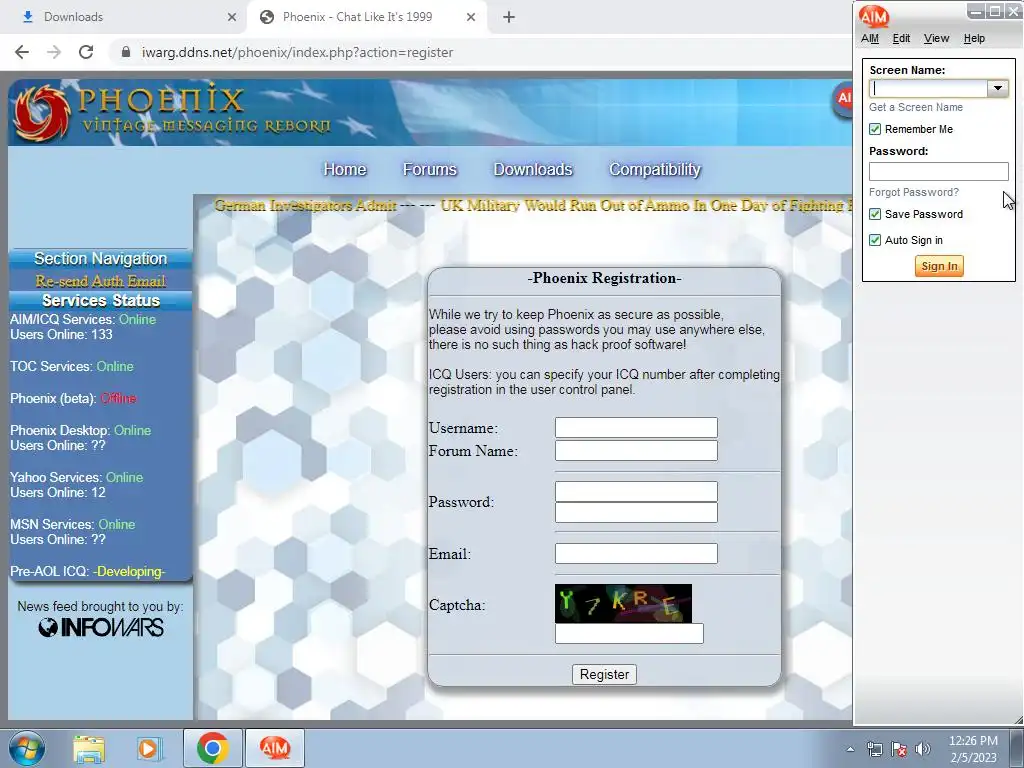Click the Services Status header
1024x768 pixels.
coord(101,300)
